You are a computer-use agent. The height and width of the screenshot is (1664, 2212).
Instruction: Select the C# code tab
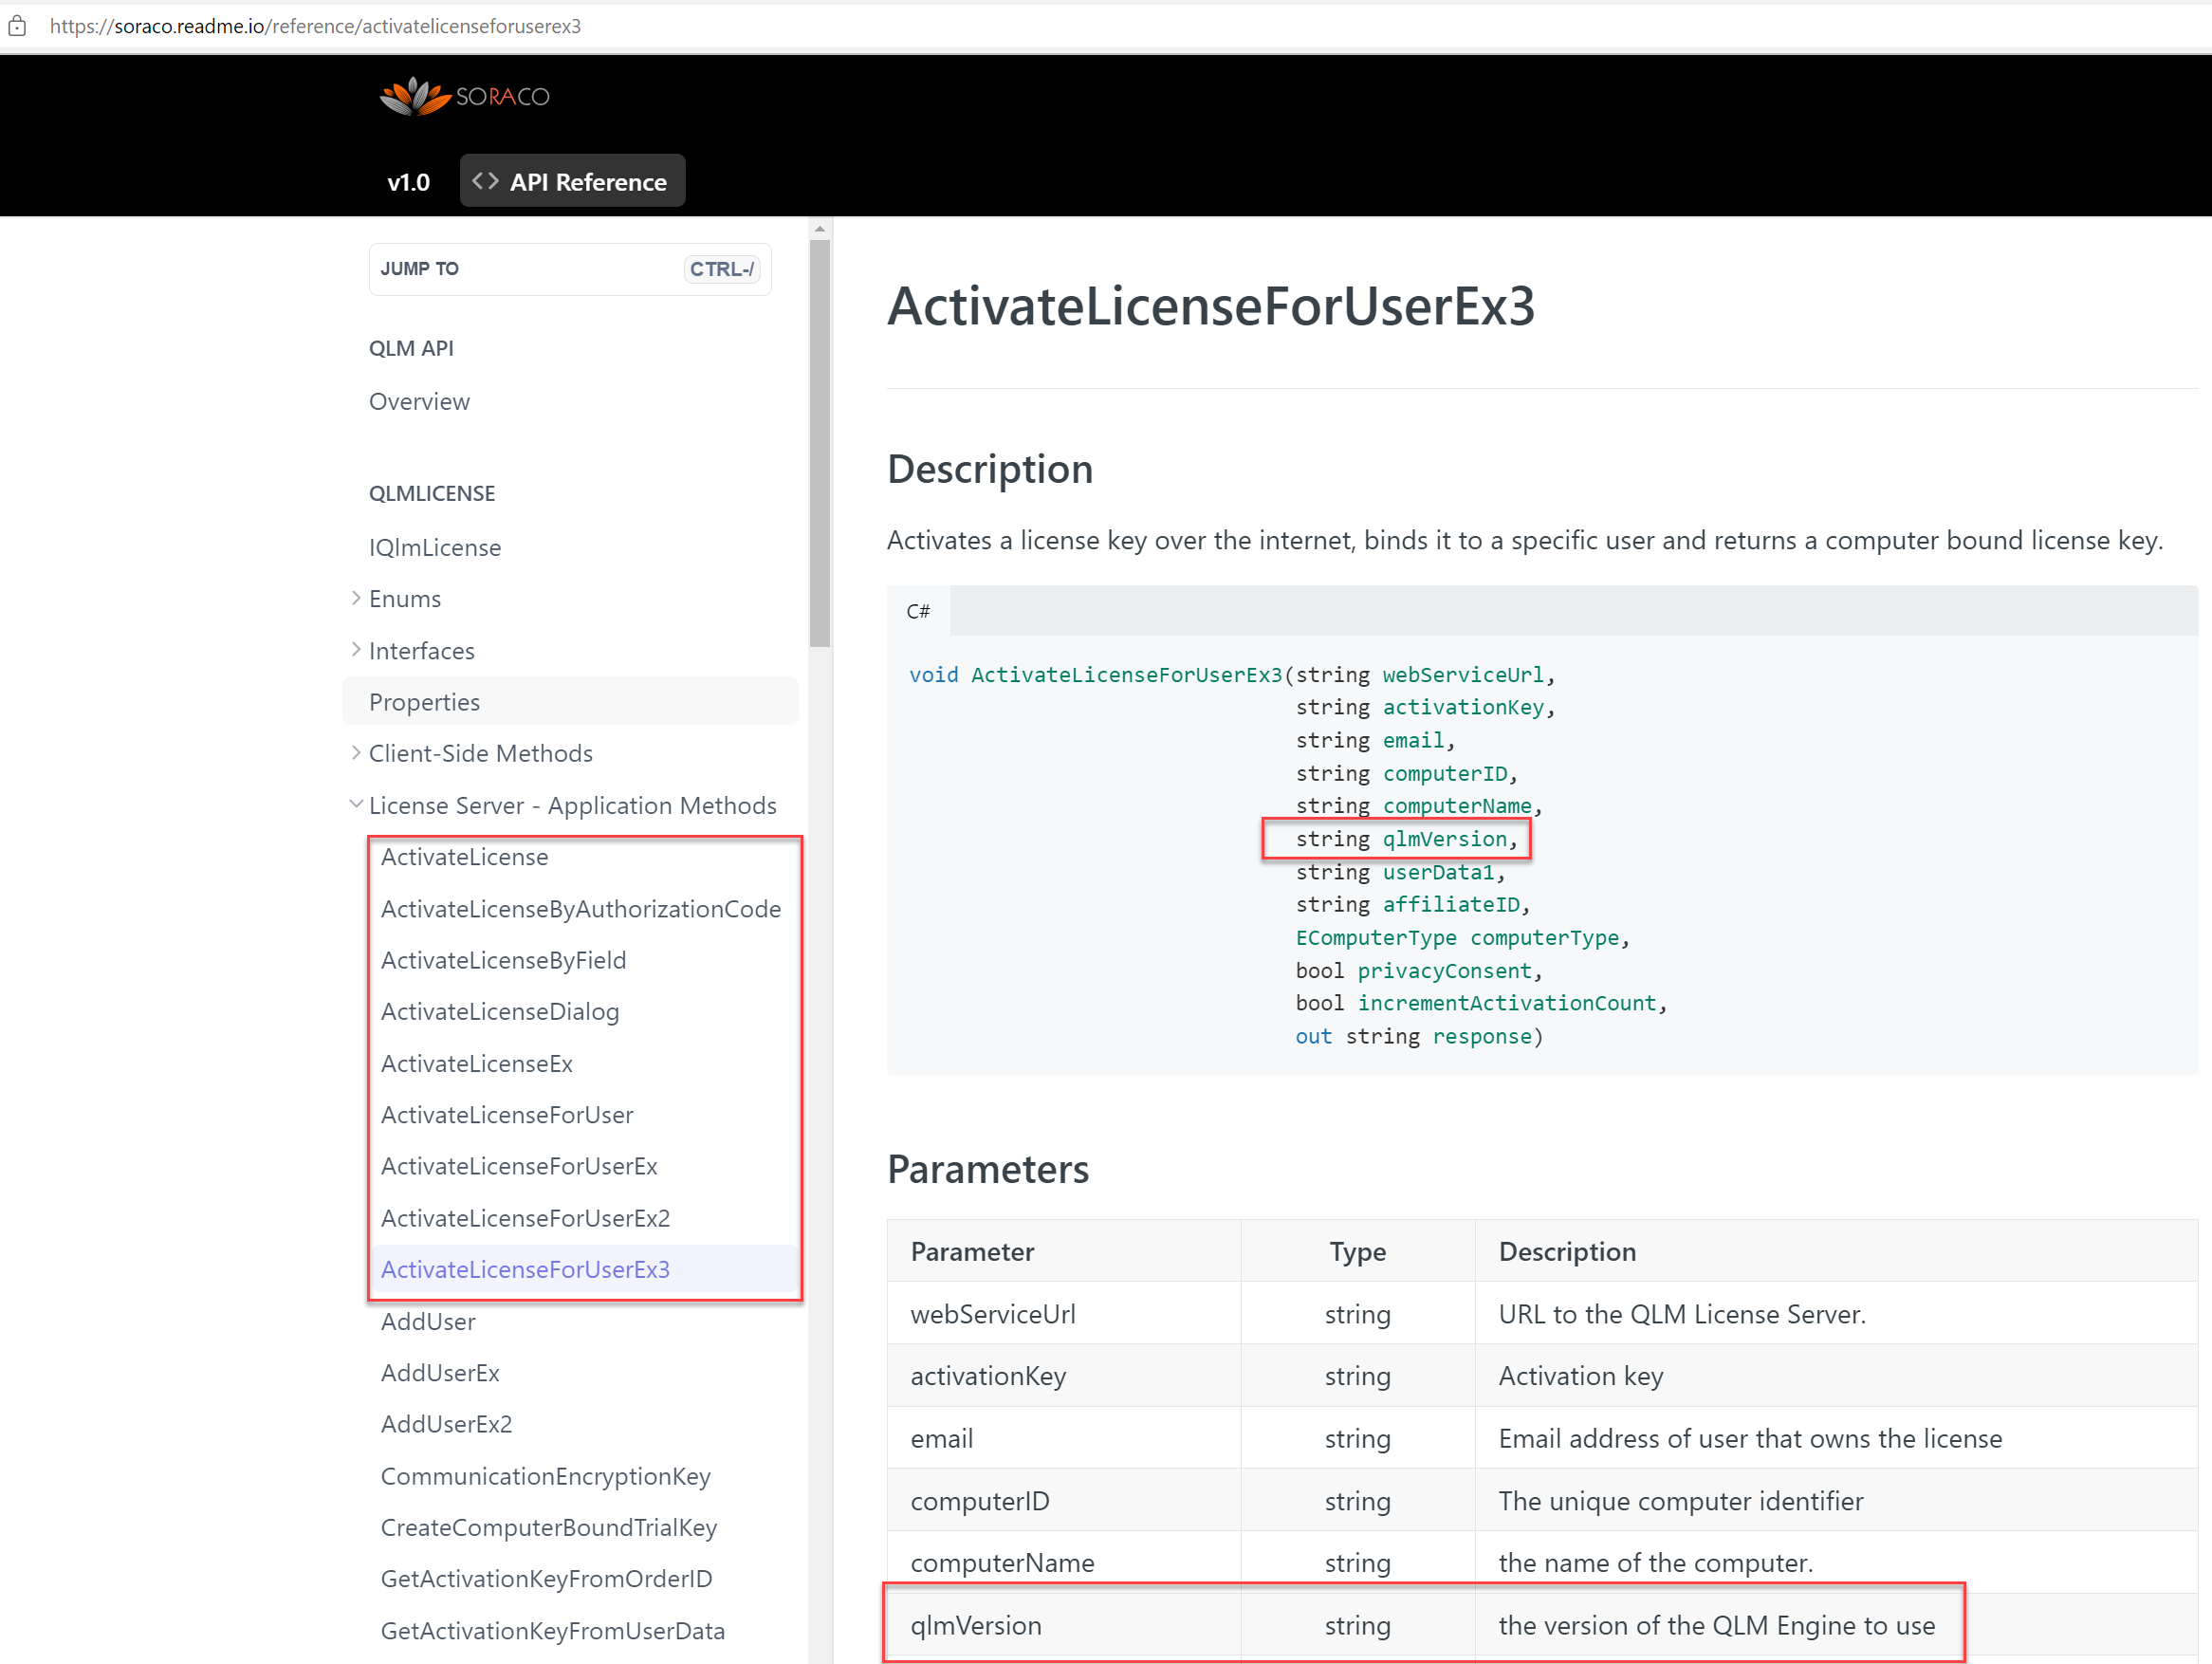pyautogui.click(x=917, y=611)
